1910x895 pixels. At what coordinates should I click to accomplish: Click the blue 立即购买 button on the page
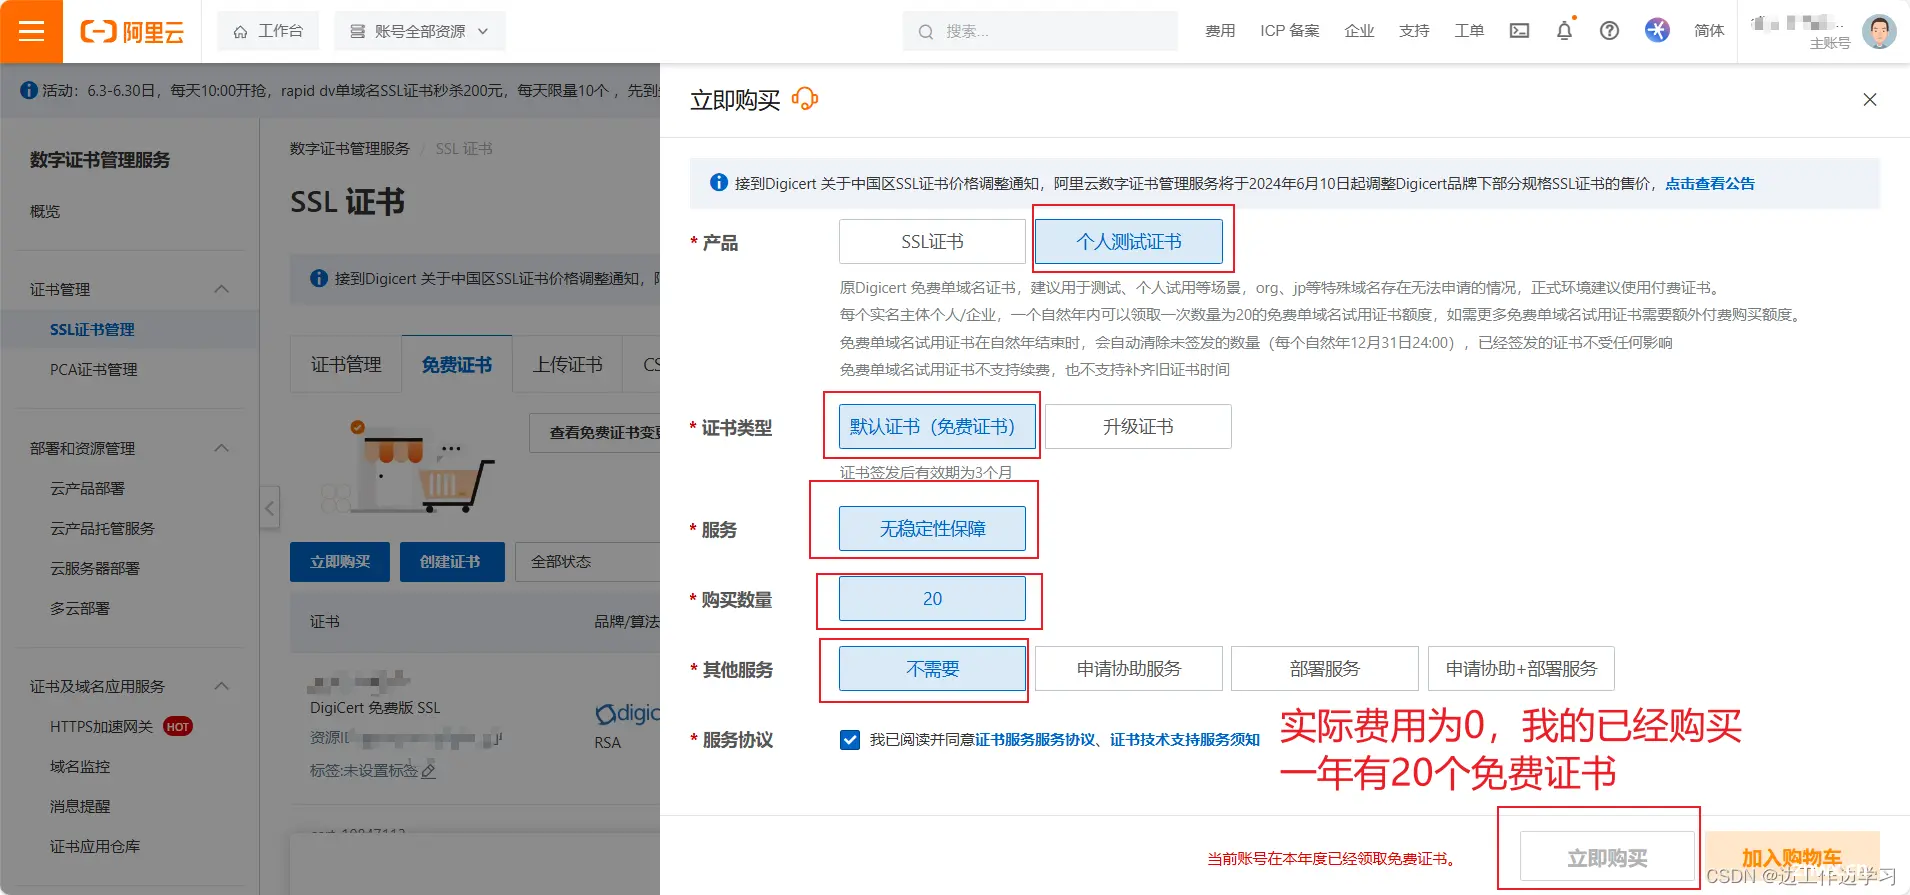coord(340,562)
